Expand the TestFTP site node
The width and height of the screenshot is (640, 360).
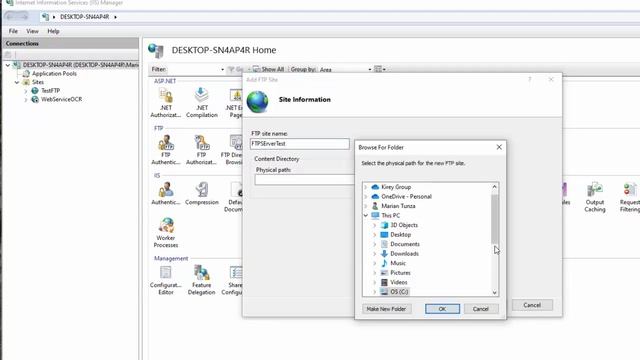click(x=26, y=91)
